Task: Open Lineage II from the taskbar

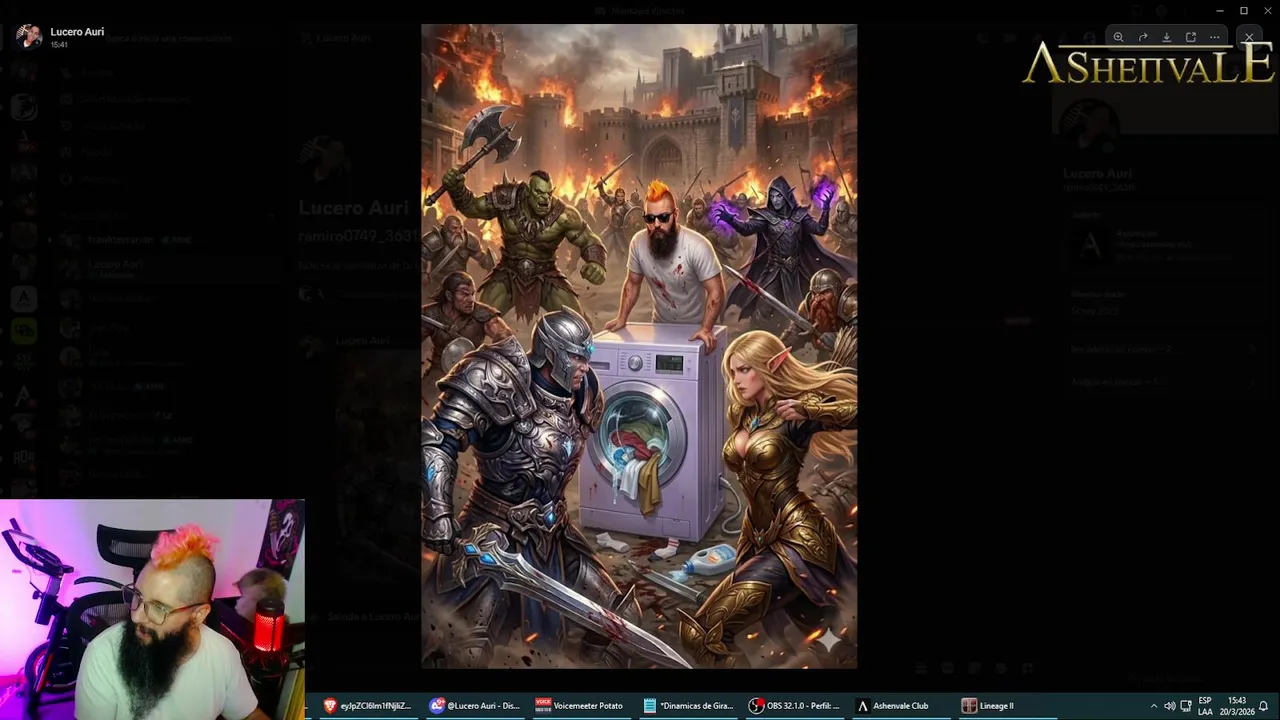Action: [1008, 705]
